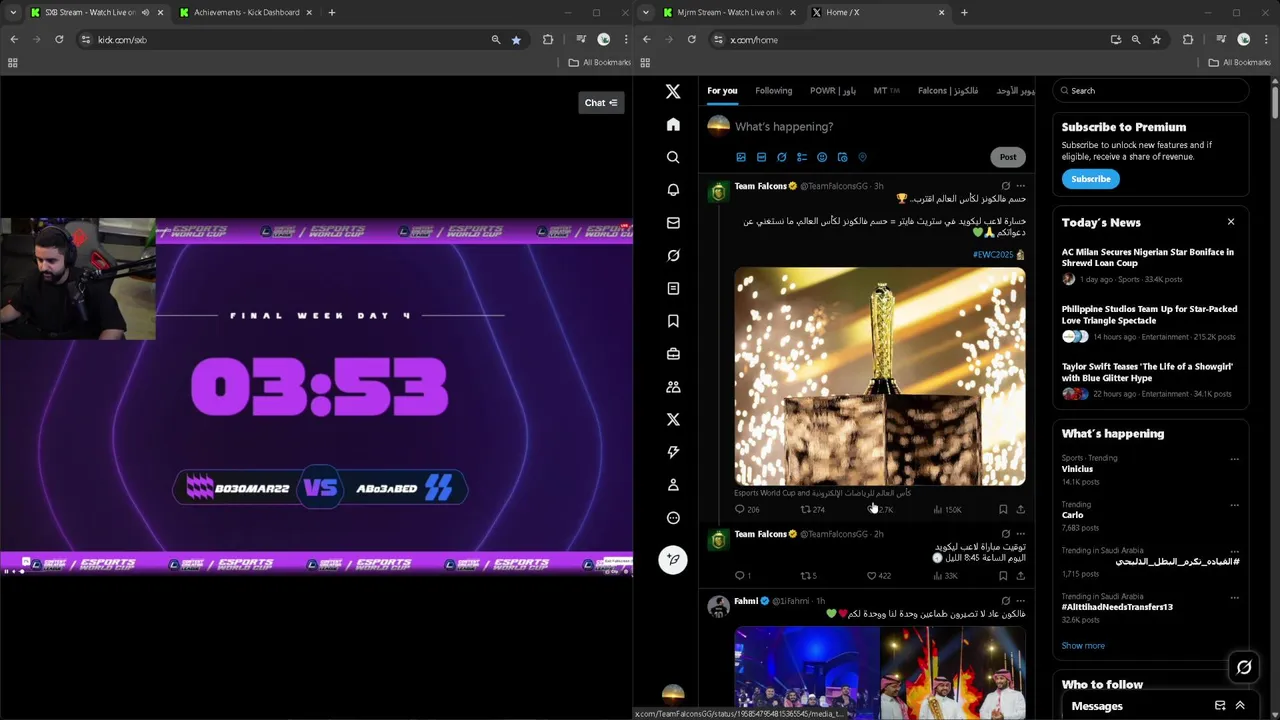The width and height of the screenshot is (1280, 720).
Task: Click the Post button in composer
Action: [x=1008, y=157]
